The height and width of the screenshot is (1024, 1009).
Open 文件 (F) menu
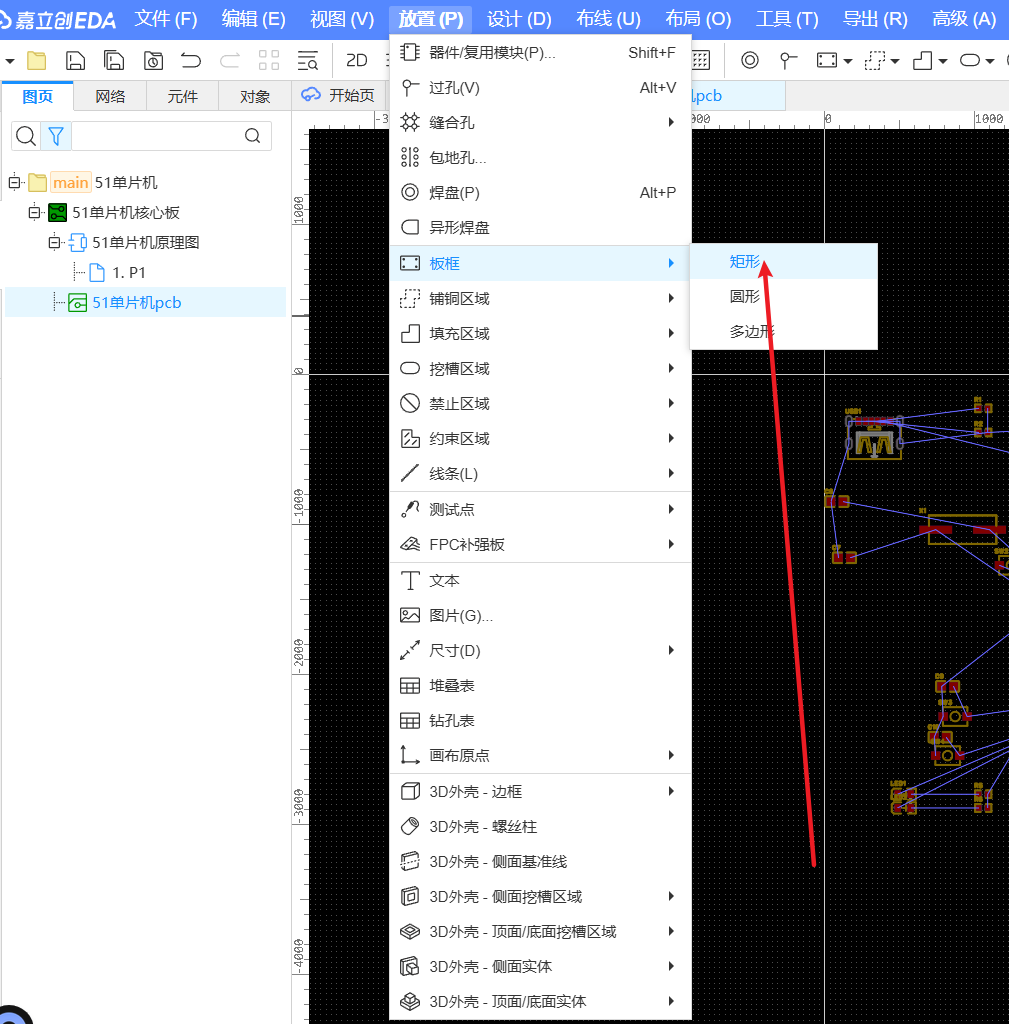tap(166, 19)
